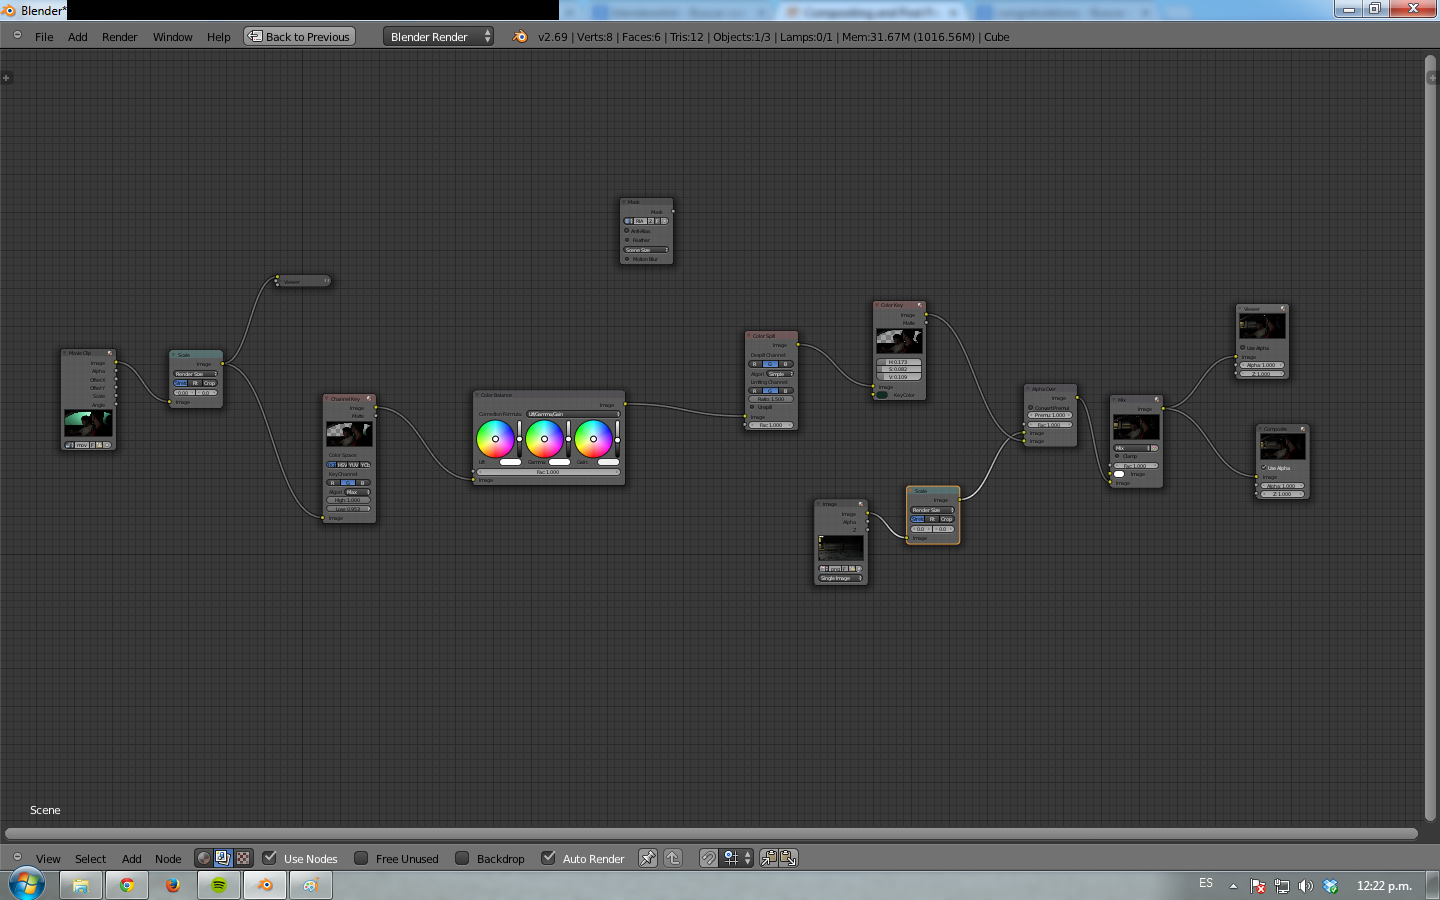Toggle preview icon on Composite node header
1440x900 pixels.
click(x=1303, y=429)
